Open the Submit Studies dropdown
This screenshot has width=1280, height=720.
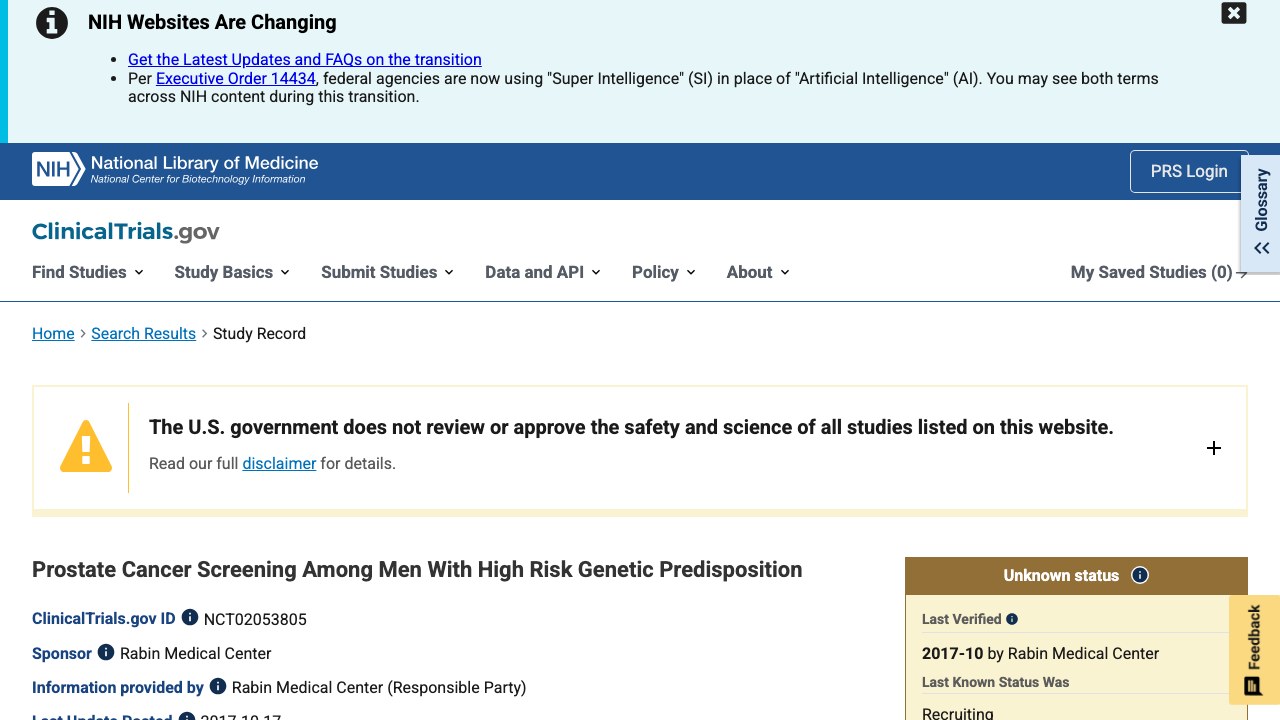(388, 272)
